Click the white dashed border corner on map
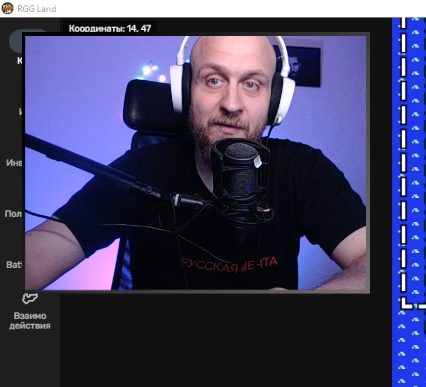426x387 pixels. (407, 304)
